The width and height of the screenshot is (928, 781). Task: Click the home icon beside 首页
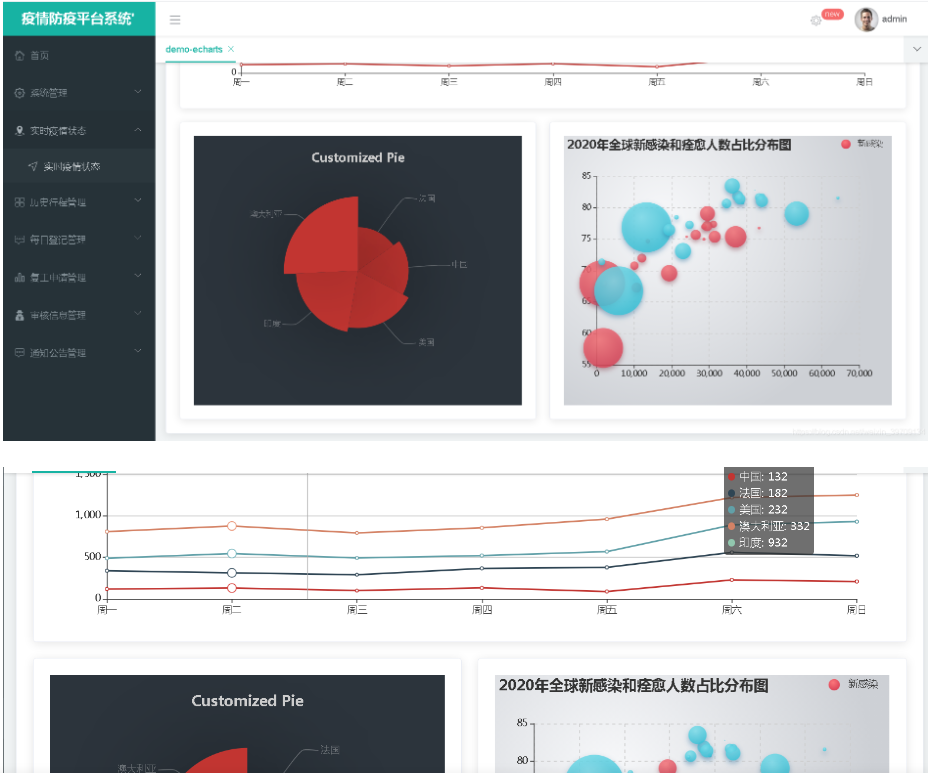tap(20, 56)
